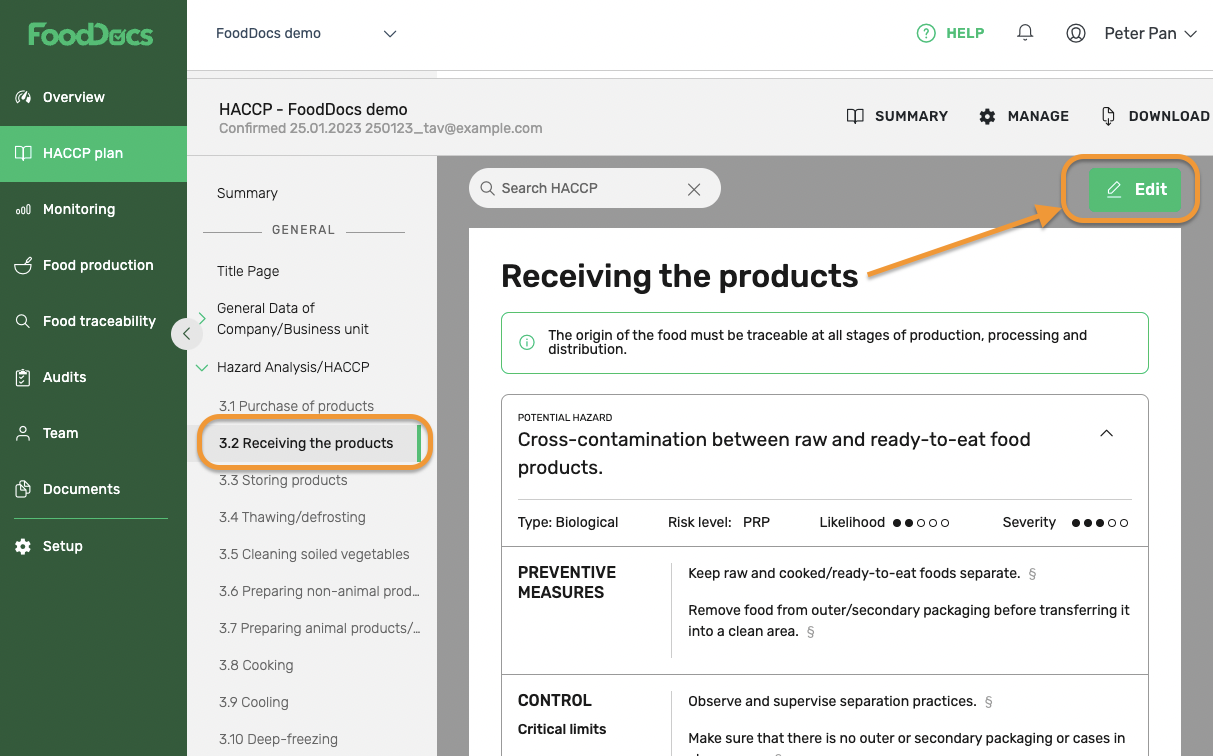The height and width of the screenshot is (756, 1213).
Task: Click § after 'Remove food from outer' measure
Action: (810, 632)
